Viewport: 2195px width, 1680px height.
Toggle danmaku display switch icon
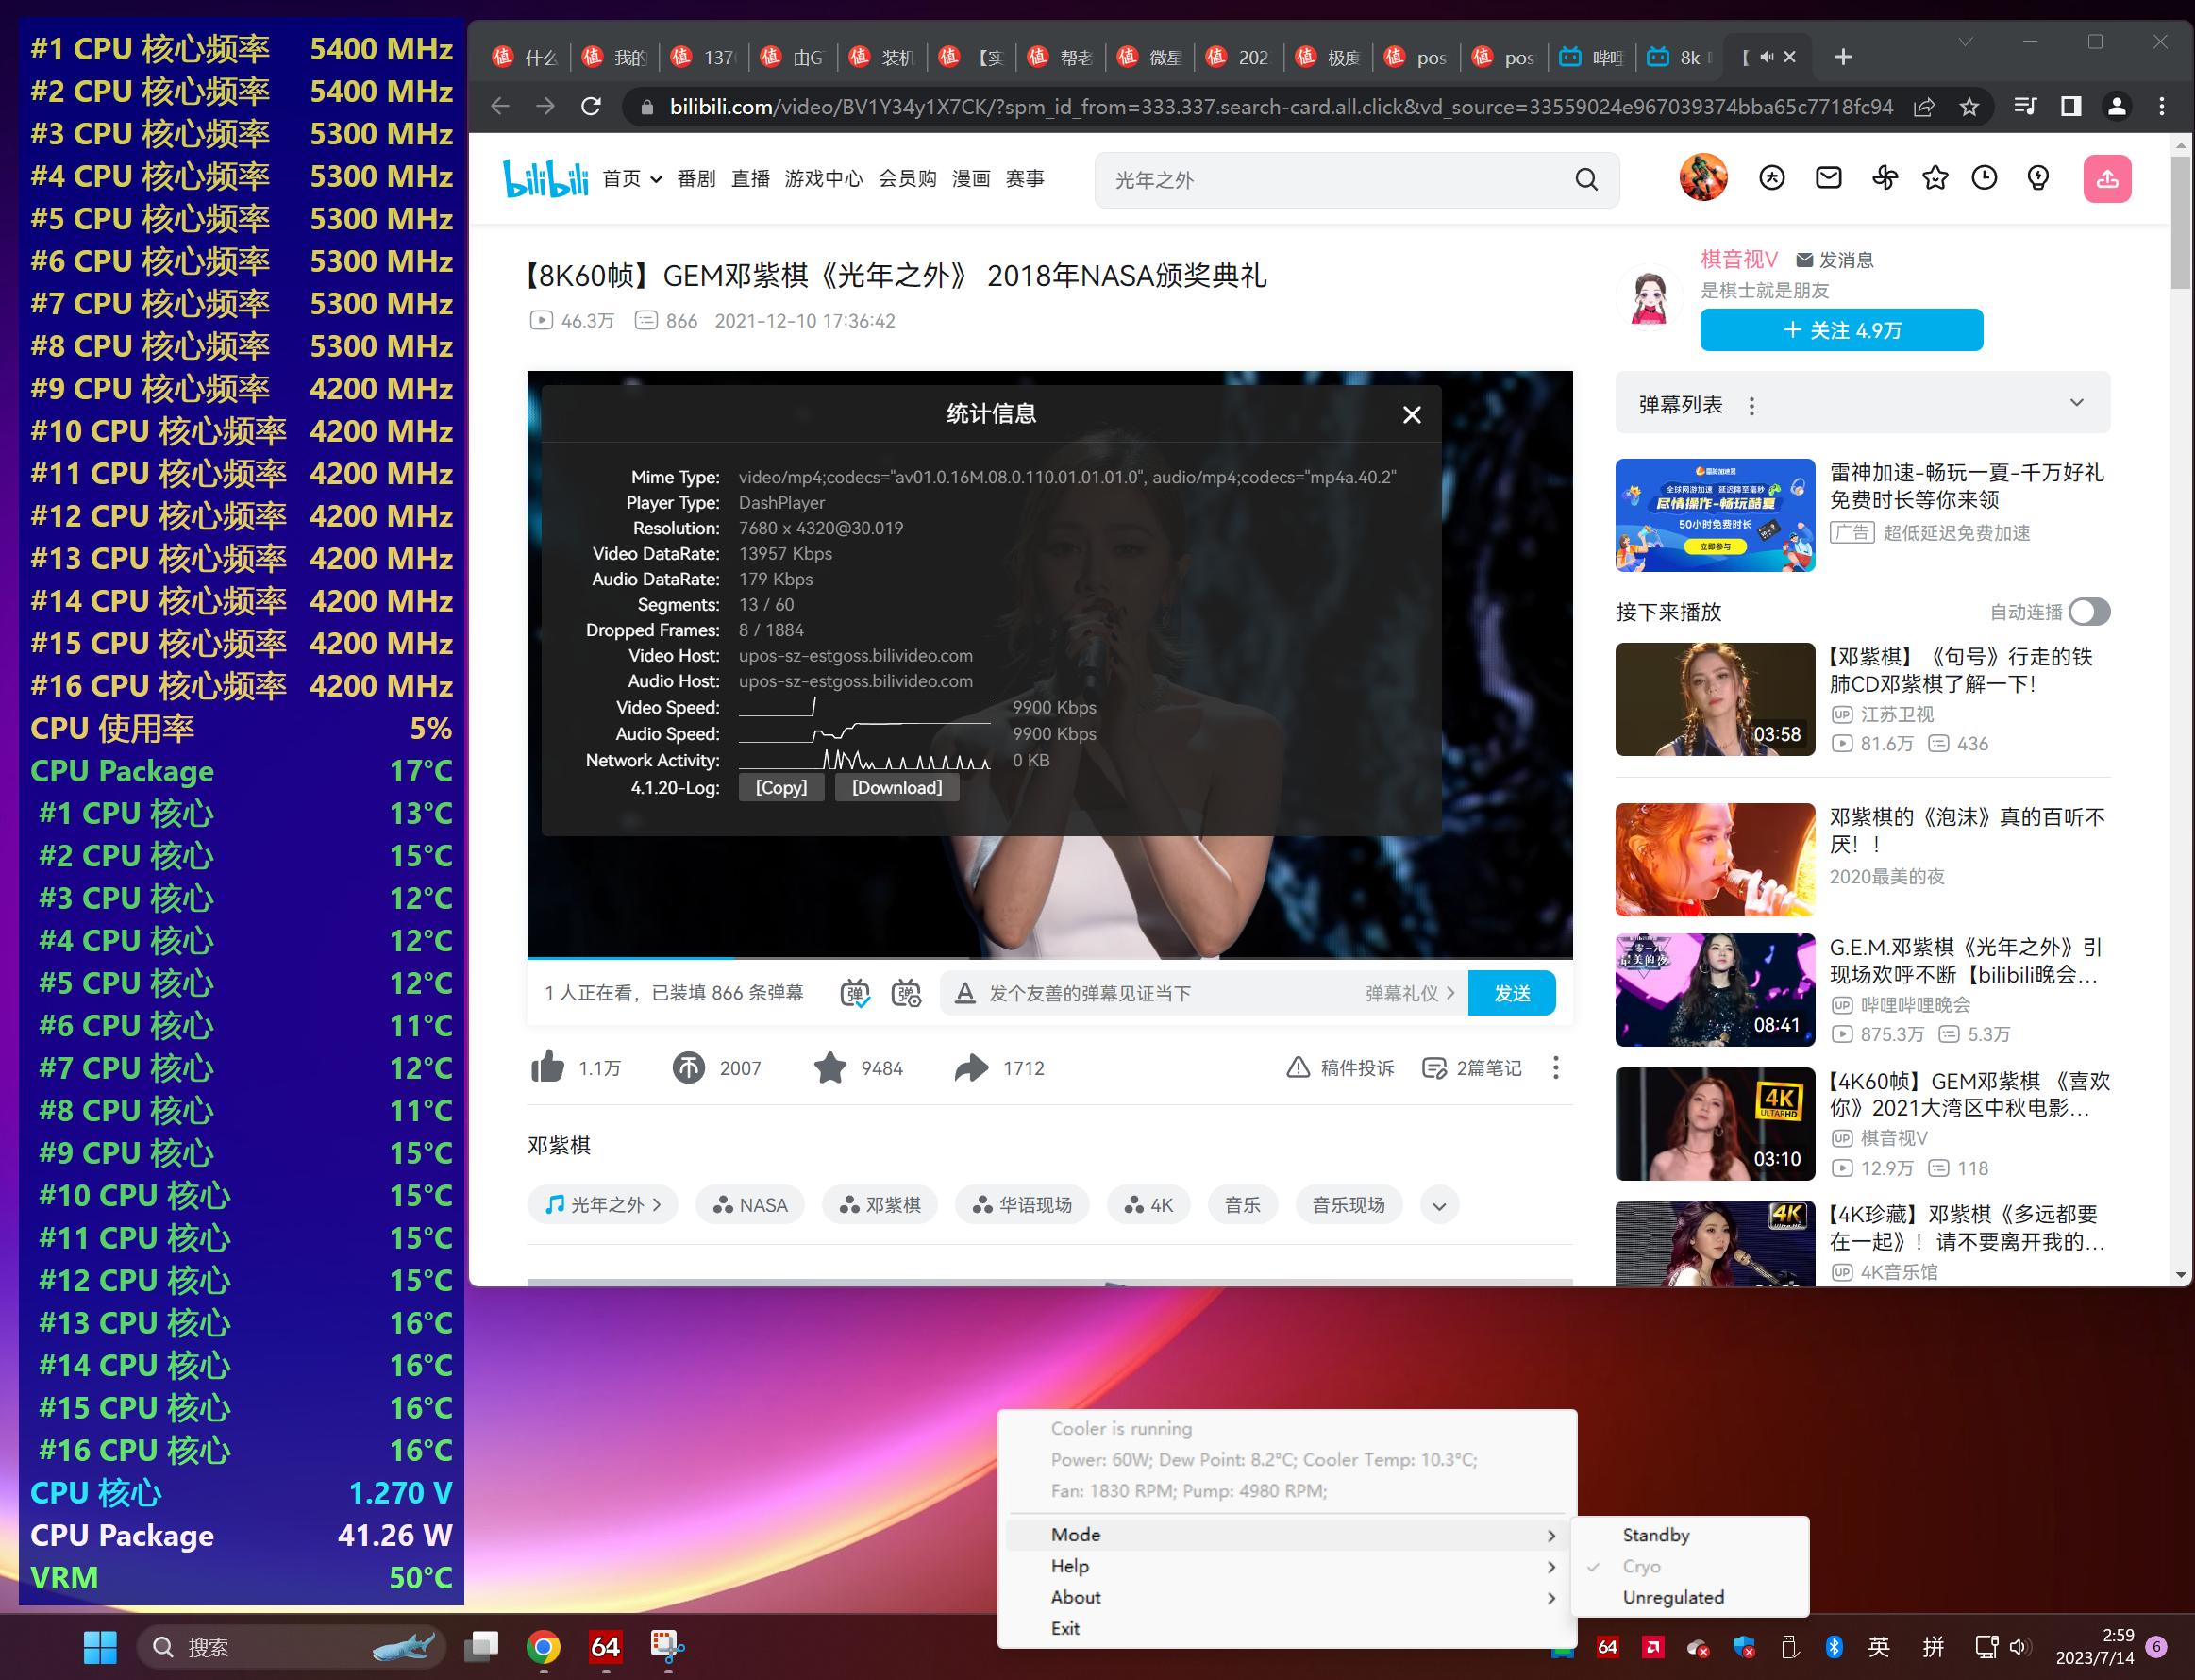pos(855,993)
